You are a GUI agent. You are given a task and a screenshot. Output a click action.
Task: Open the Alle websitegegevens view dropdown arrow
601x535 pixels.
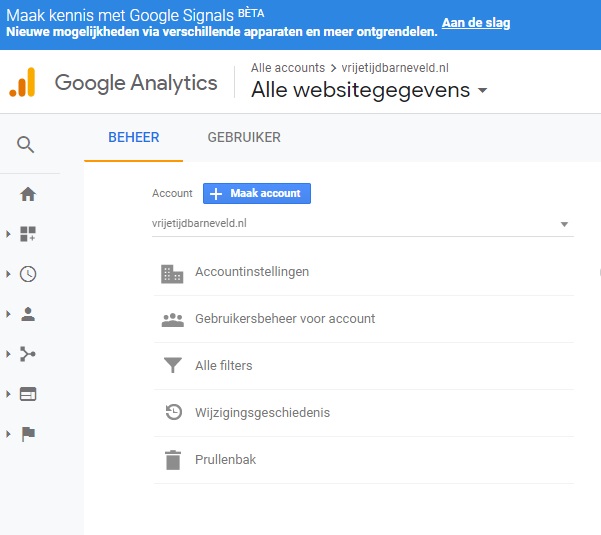pos(482,90)
